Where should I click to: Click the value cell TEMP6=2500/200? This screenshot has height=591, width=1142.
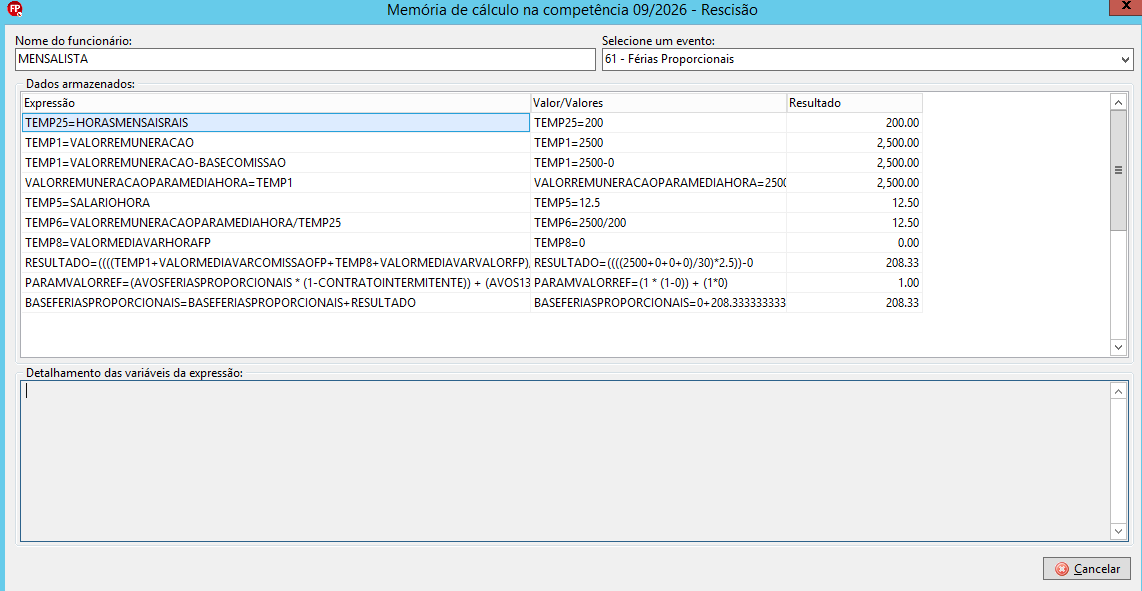(x=658, y=222)
